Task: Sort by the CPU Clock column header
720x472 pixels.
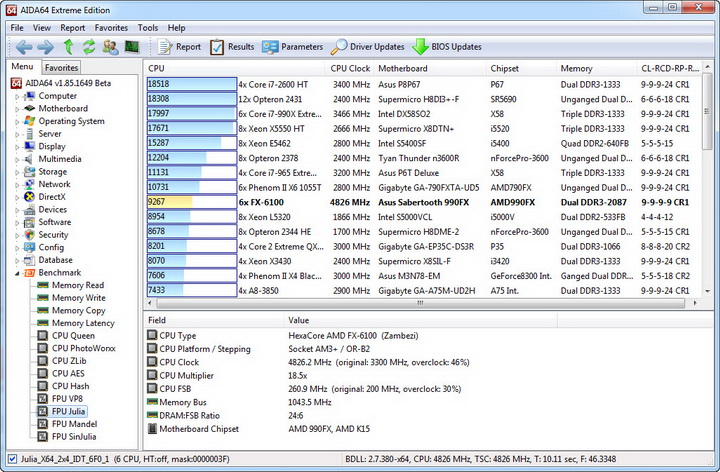Action: 349,68
